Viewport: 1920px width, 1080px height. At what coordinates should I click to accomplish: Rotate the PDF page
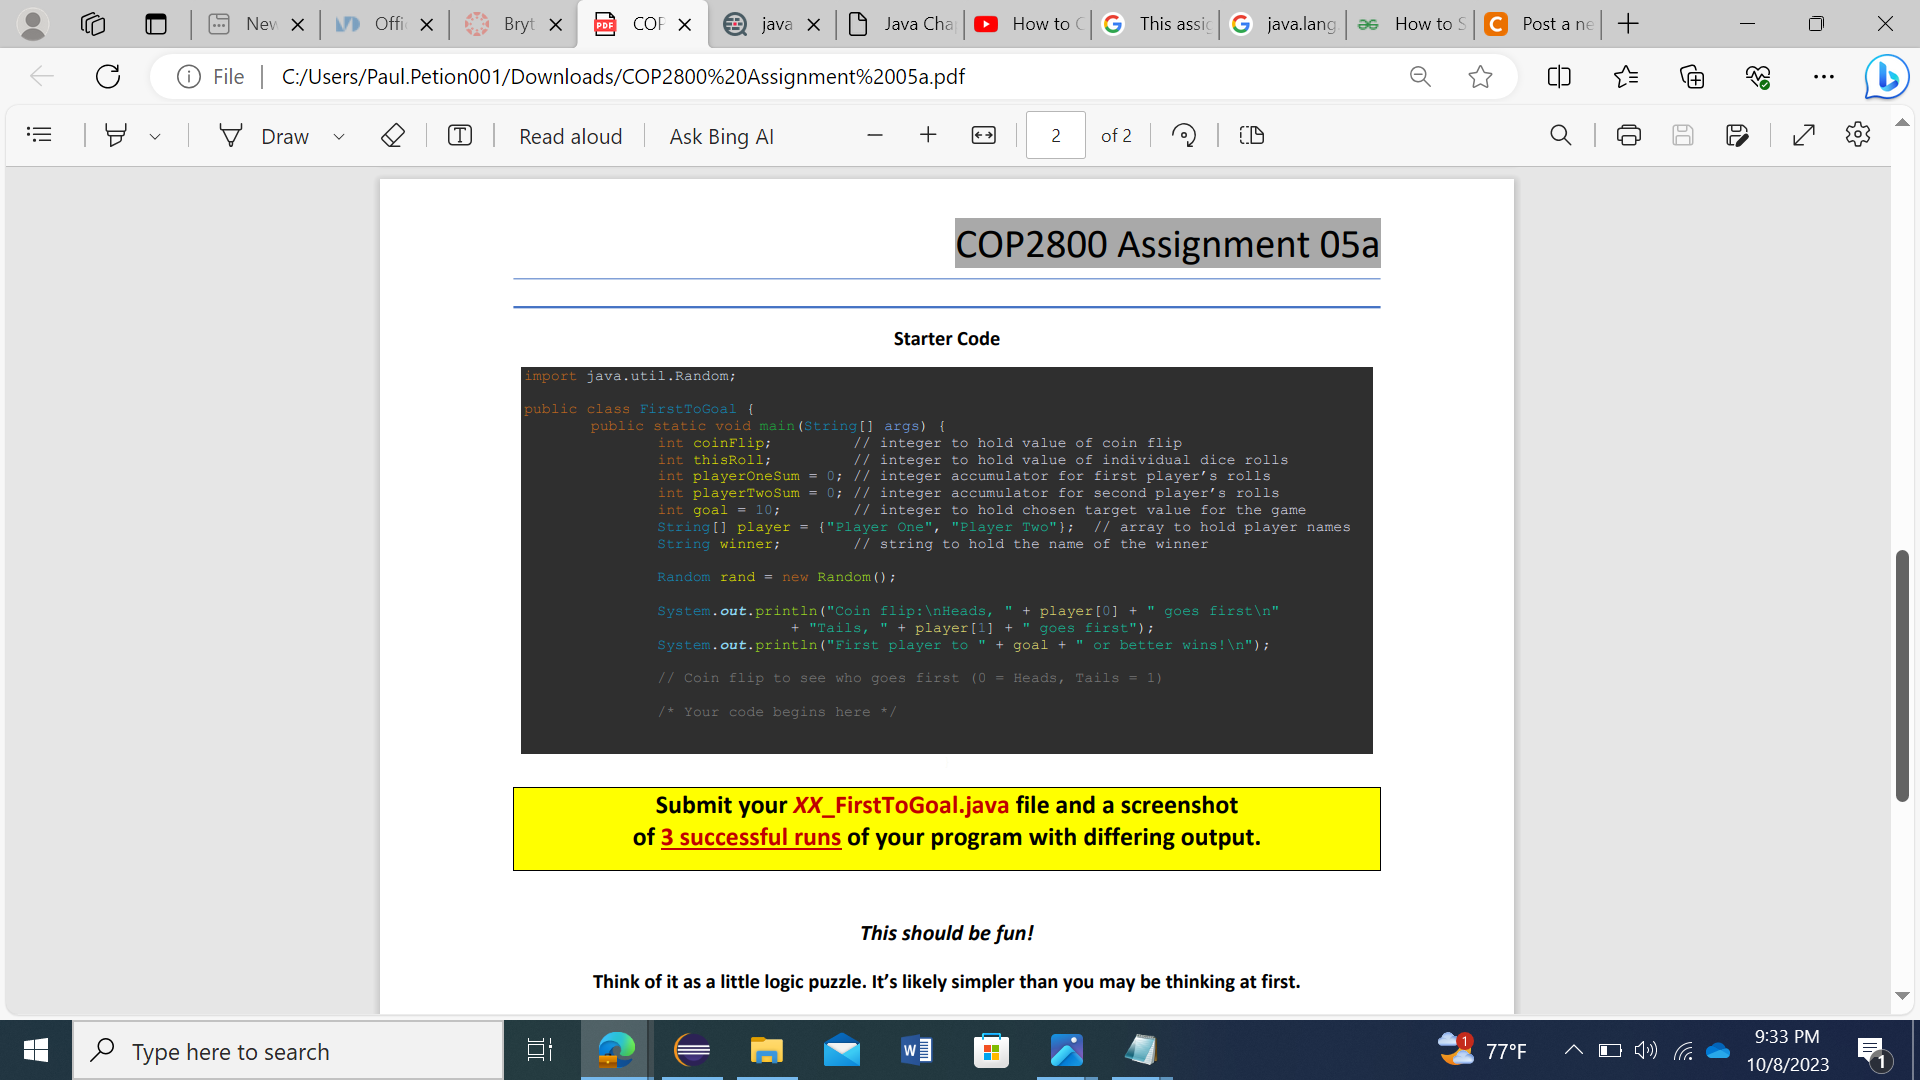[x=1184, y=135]
